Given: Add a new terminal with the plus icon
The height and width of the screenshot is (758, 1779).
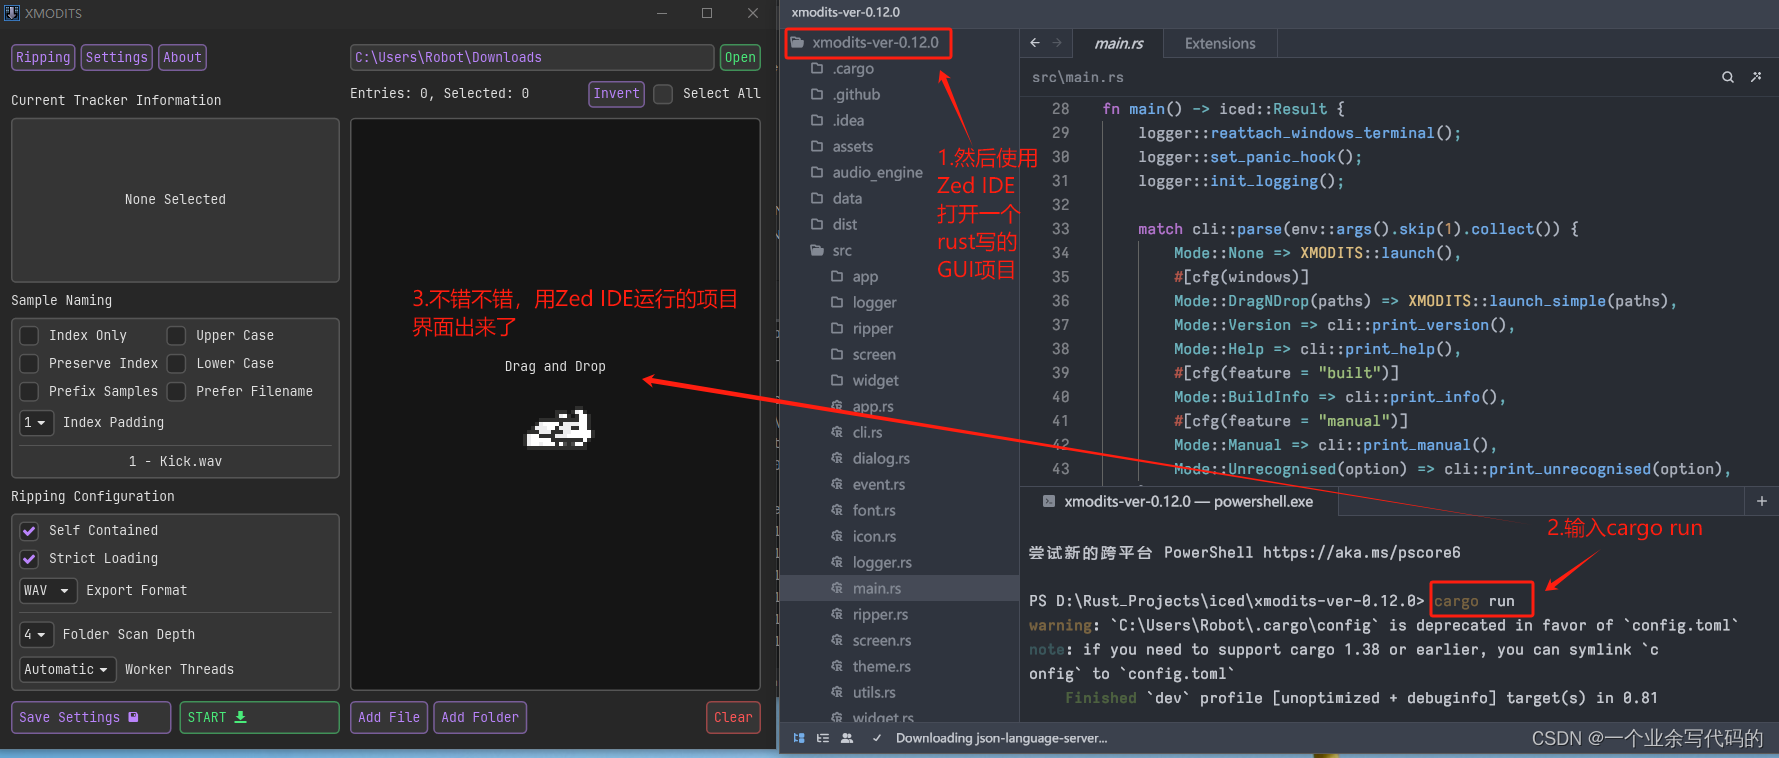Looking at the screenshot, I should (1762, 501).
